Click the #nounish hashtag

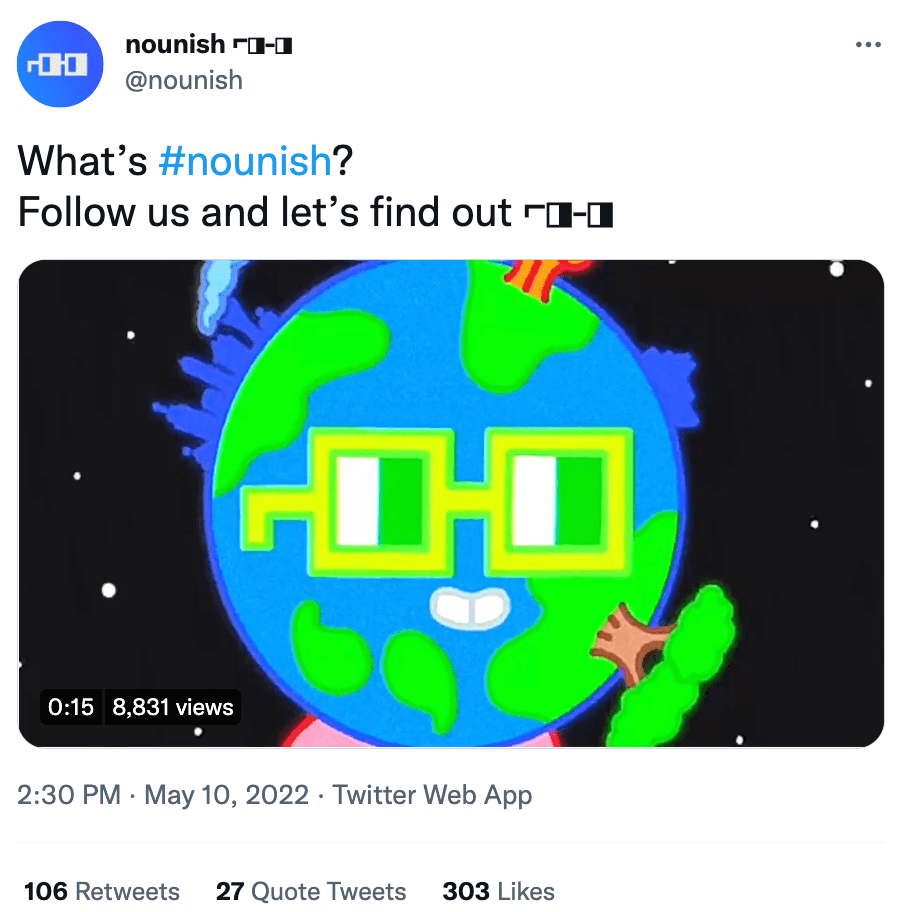244,160
